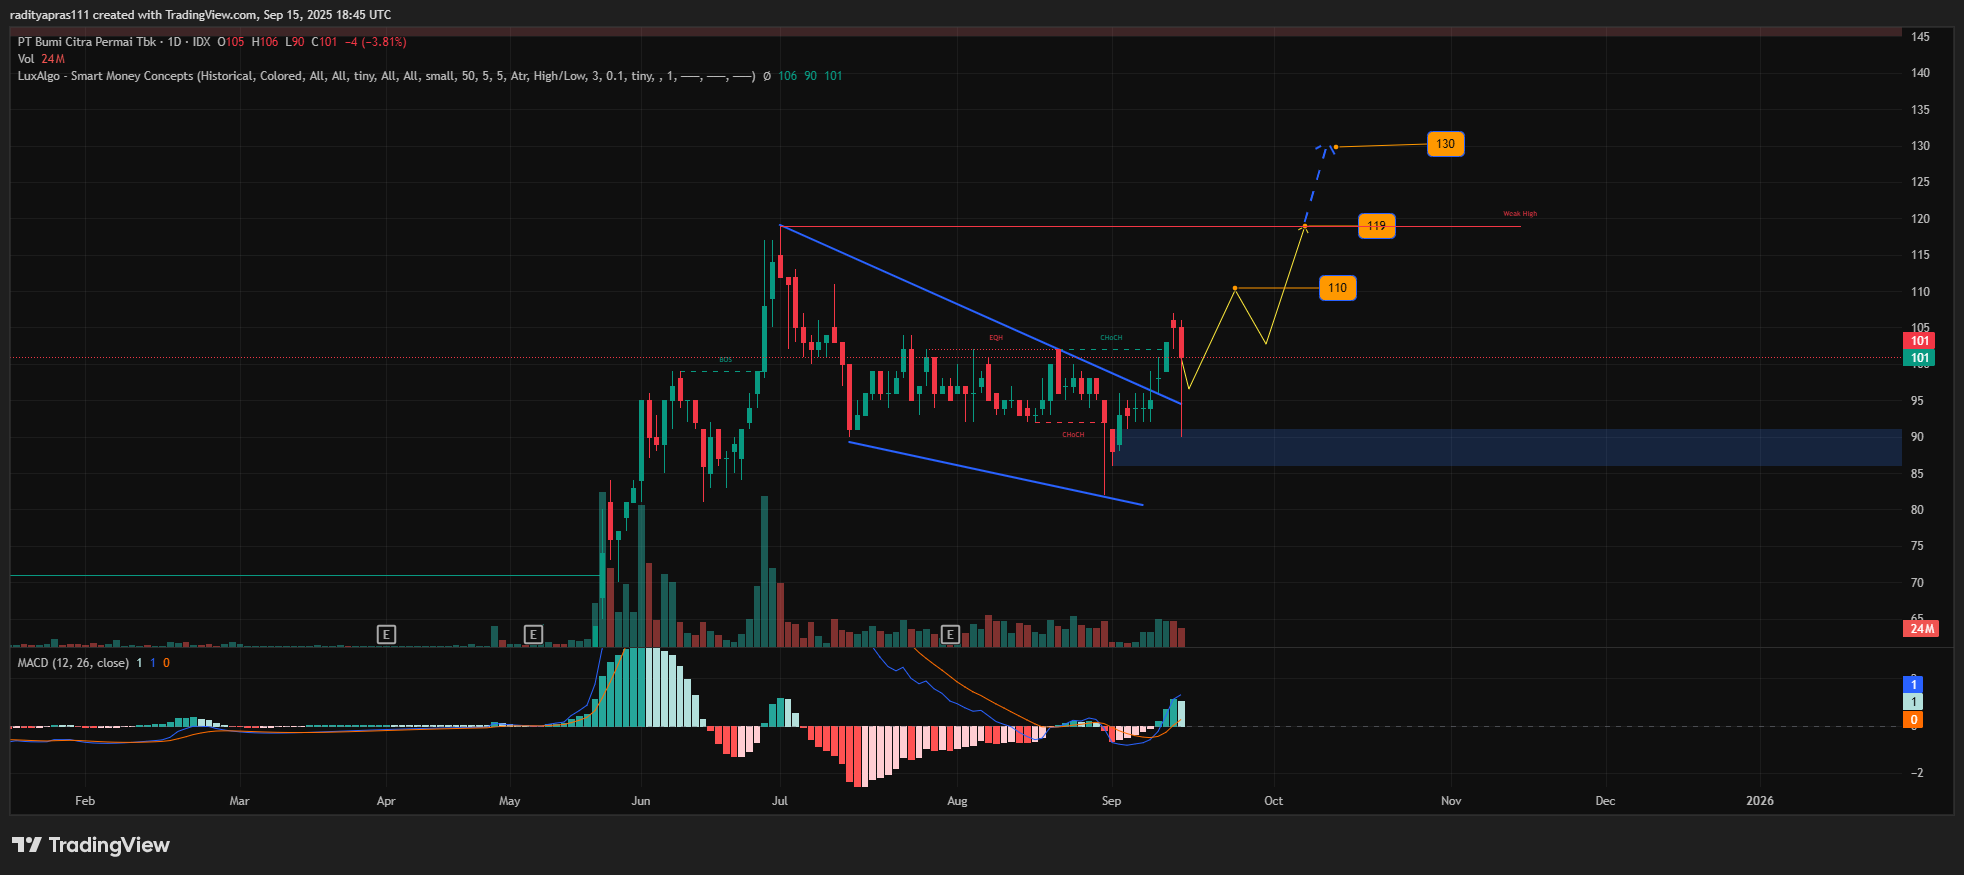Click the BOS label near June

click(726, 360)
